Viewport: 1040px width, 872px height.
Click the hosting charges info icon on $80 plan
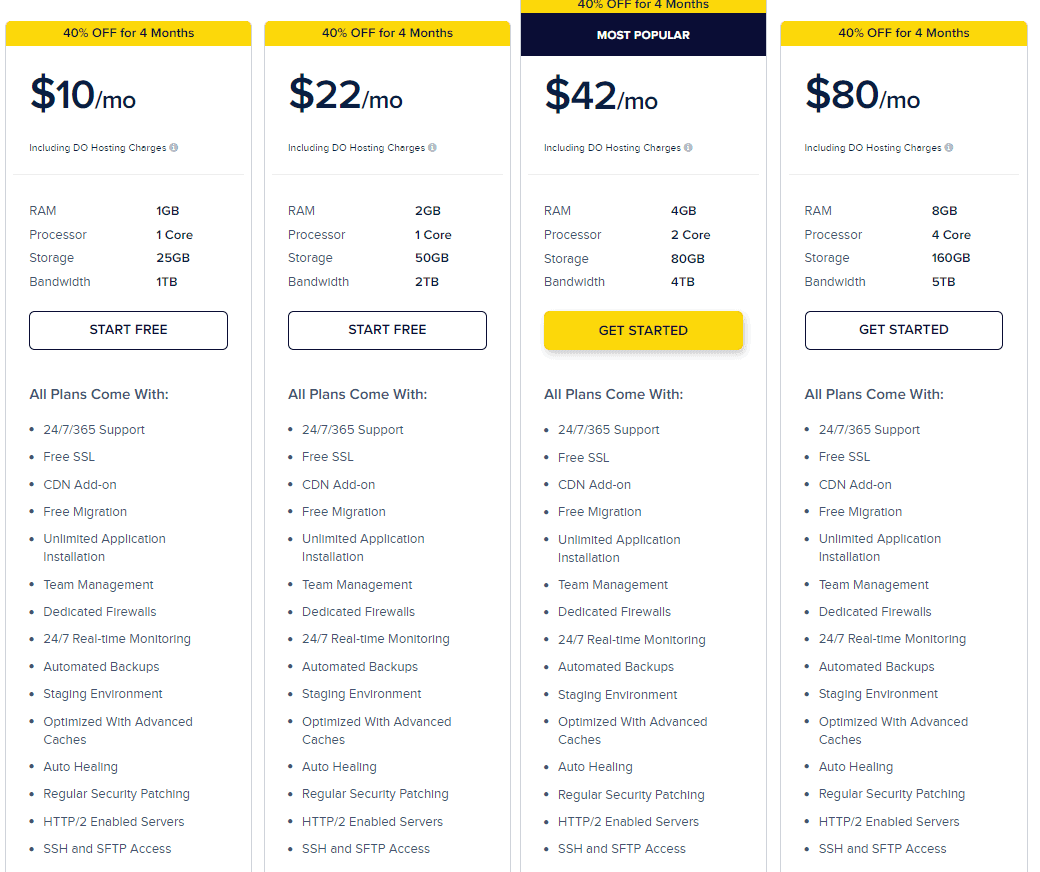pos(949,148)
